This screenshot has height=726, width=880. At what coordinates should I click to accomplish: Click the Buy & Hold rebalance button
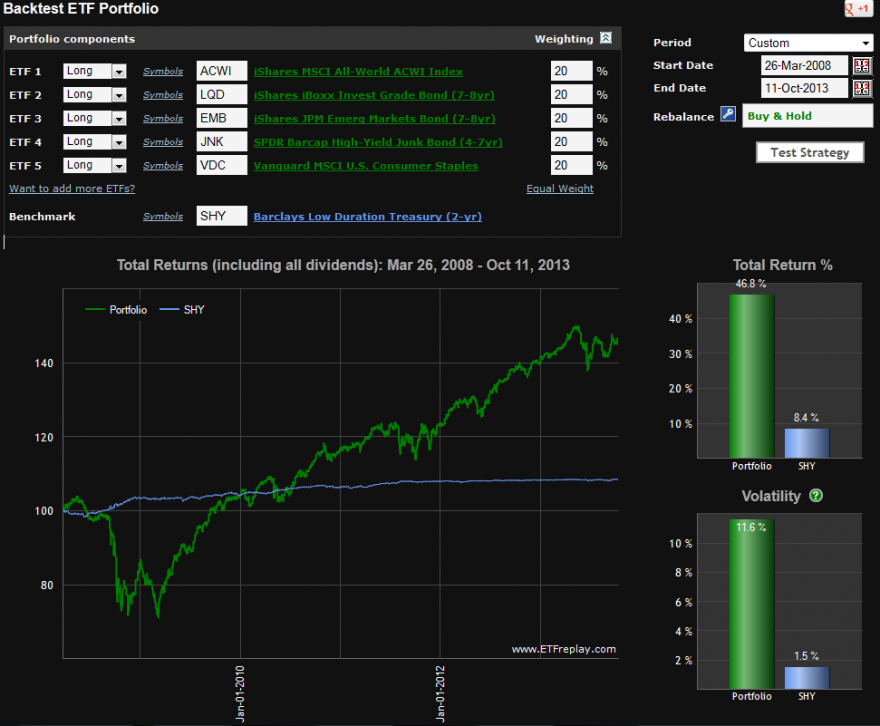click(805, 116)
